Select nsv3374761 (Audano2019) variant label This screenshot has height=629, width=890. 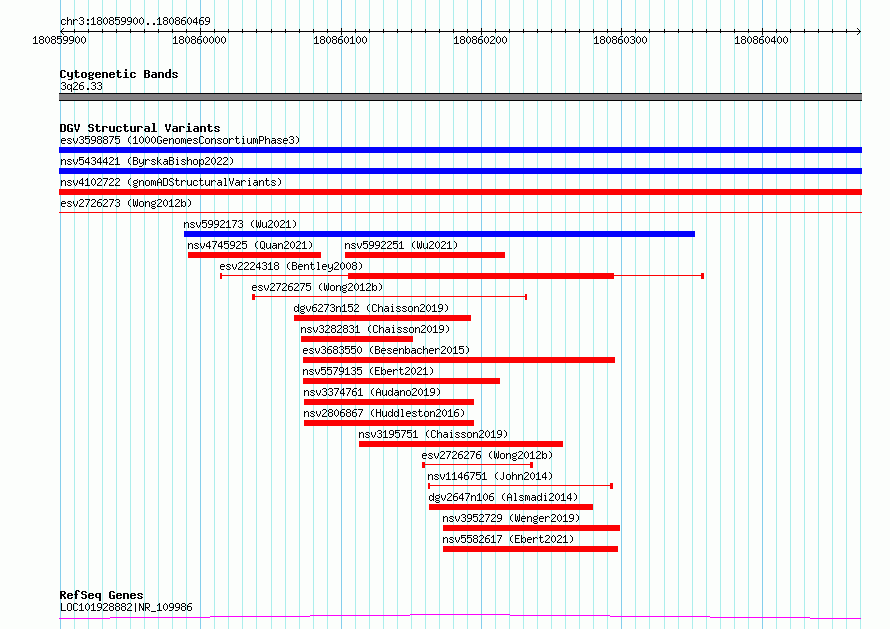(372, 392)
